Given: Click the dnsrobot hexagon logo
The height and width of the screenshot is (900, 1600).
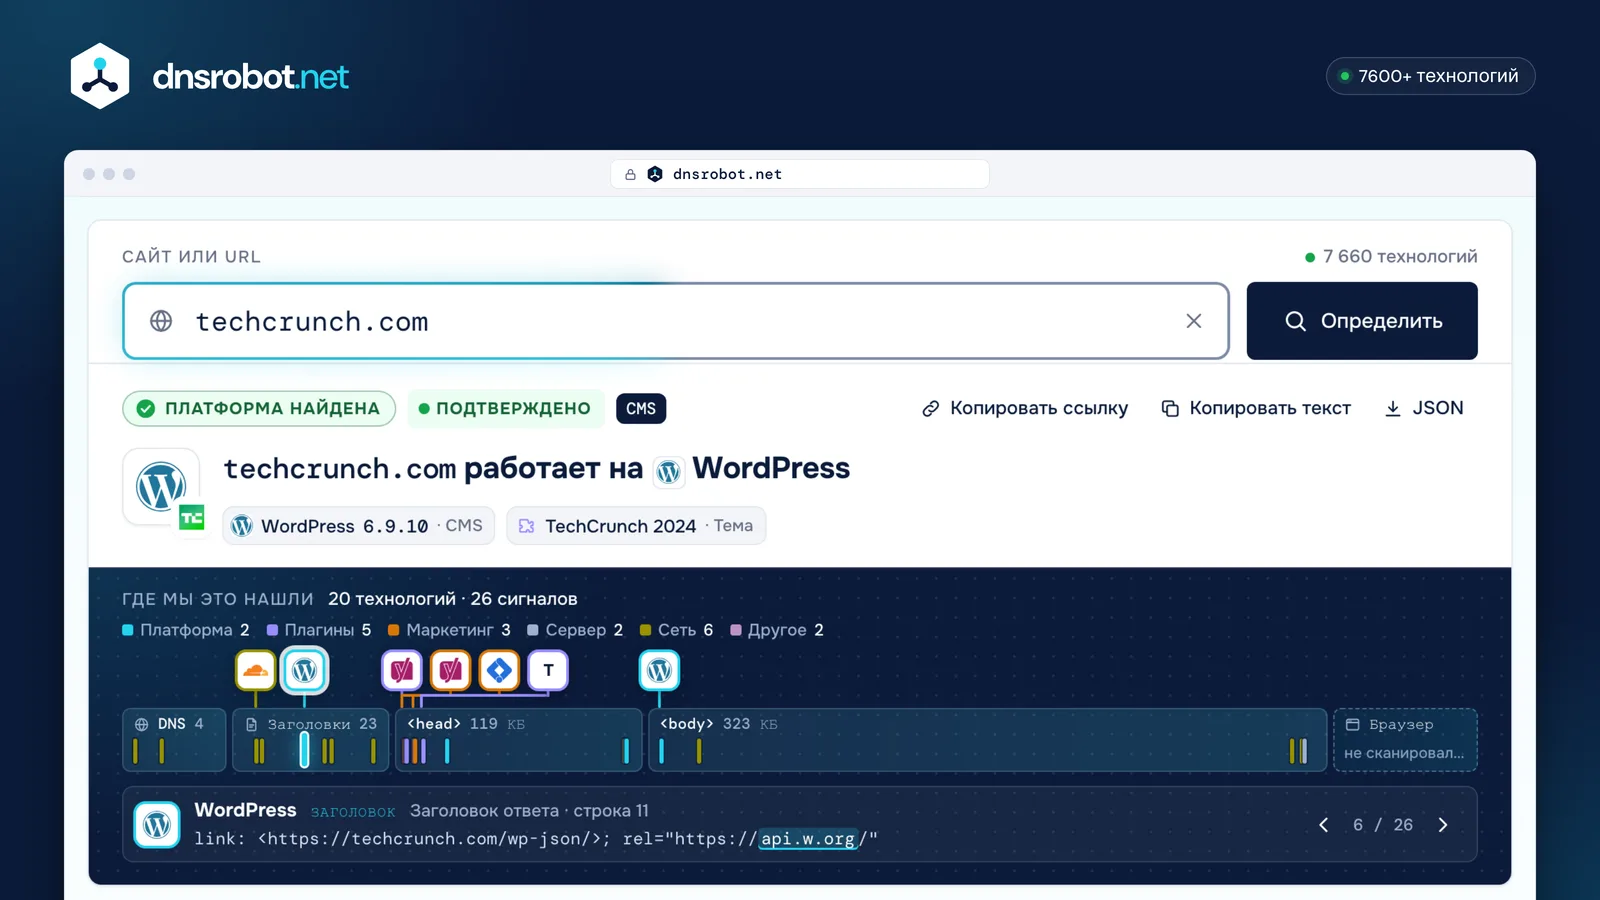Looking at the screenshot, I should tap(100, 76).
